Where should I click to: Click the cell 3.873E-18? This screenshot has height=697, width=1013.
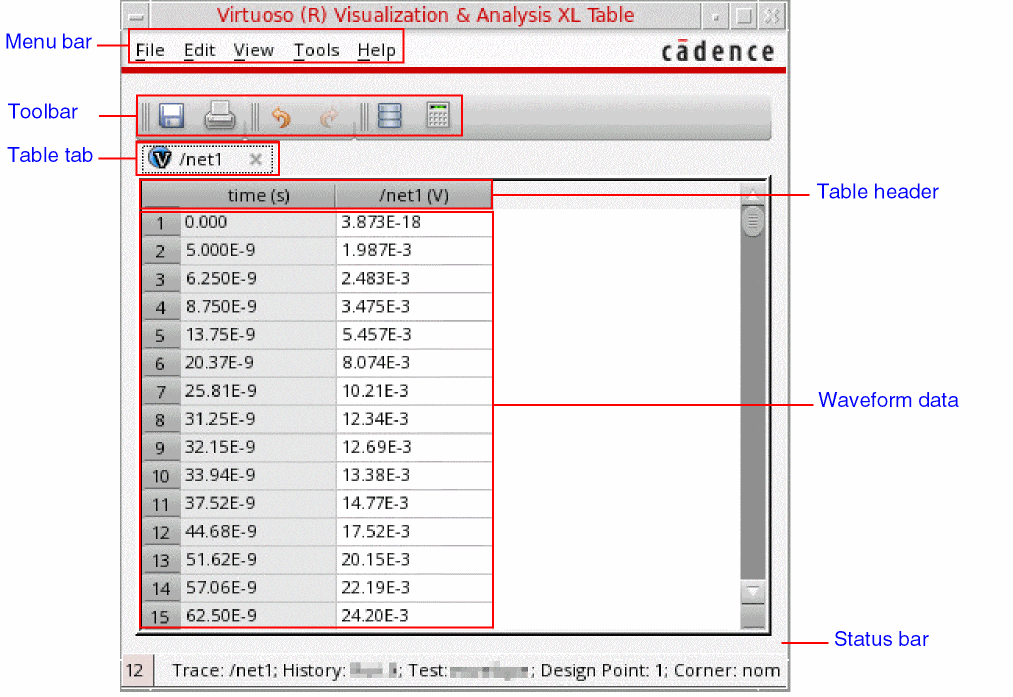click(414, 223)
